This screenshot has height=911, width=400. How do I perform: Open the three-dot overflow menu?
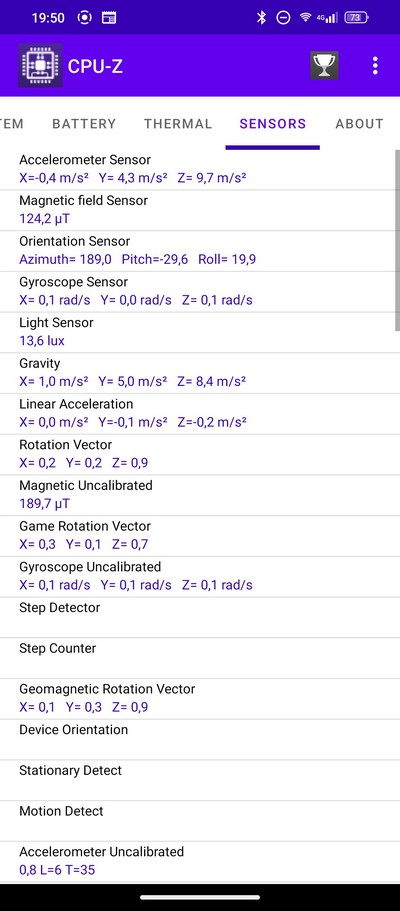(375, 66)
